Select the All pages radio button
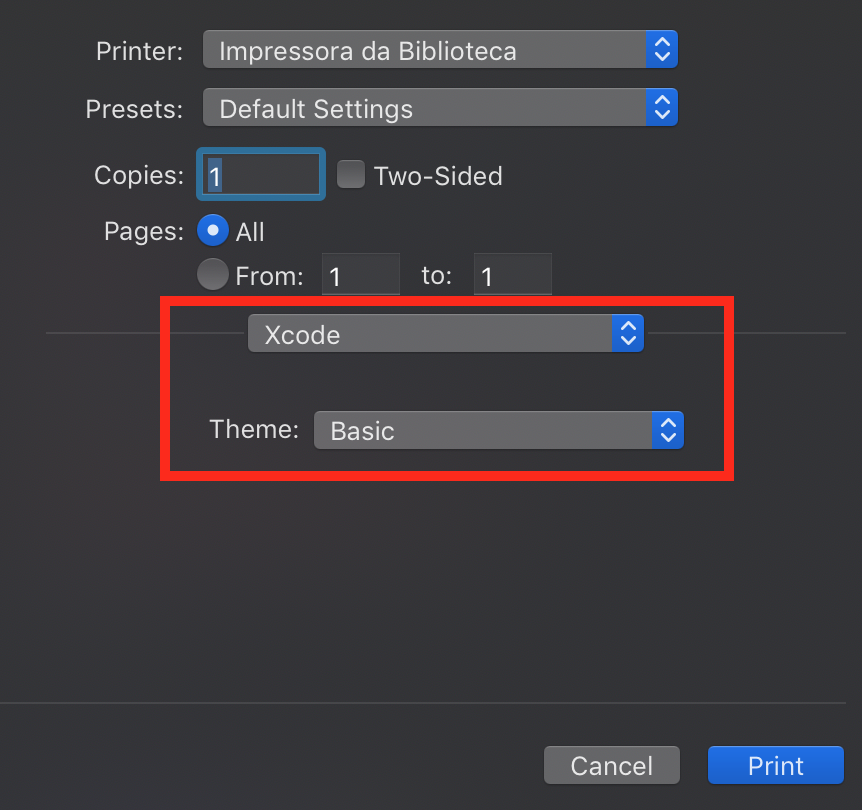Image resolution: width=862 pixels, height=810 pixels. (x=212, y=231)
